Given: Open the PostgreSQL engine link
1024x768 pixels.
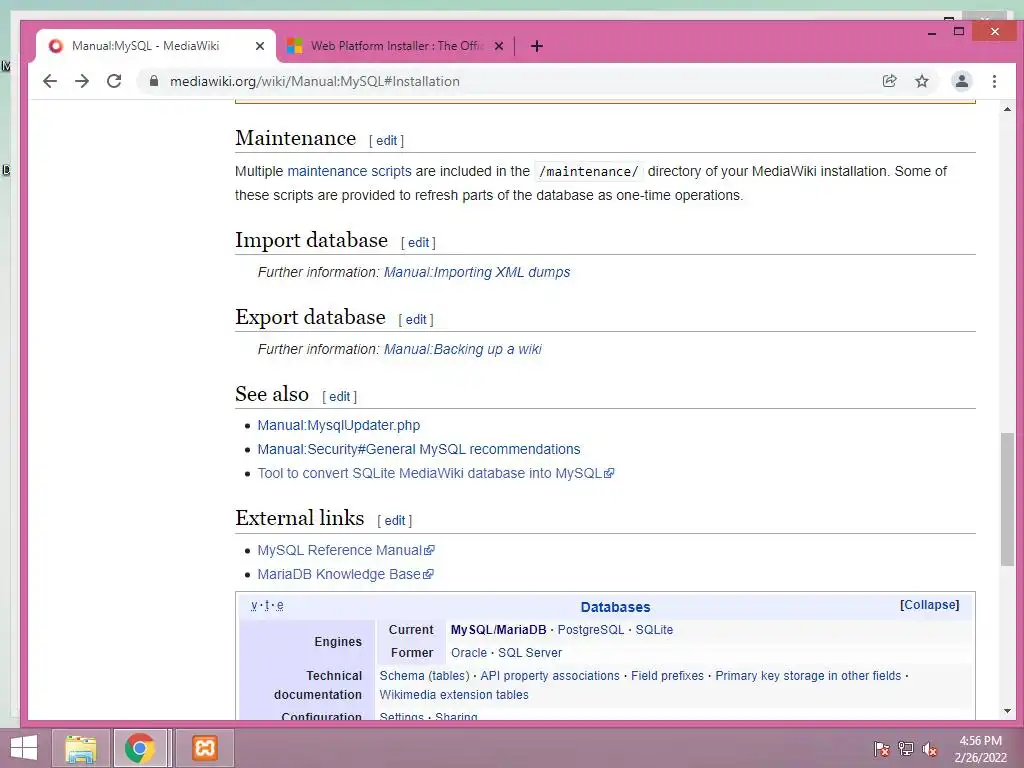Looking at the screenshot, I should (590, 630).
